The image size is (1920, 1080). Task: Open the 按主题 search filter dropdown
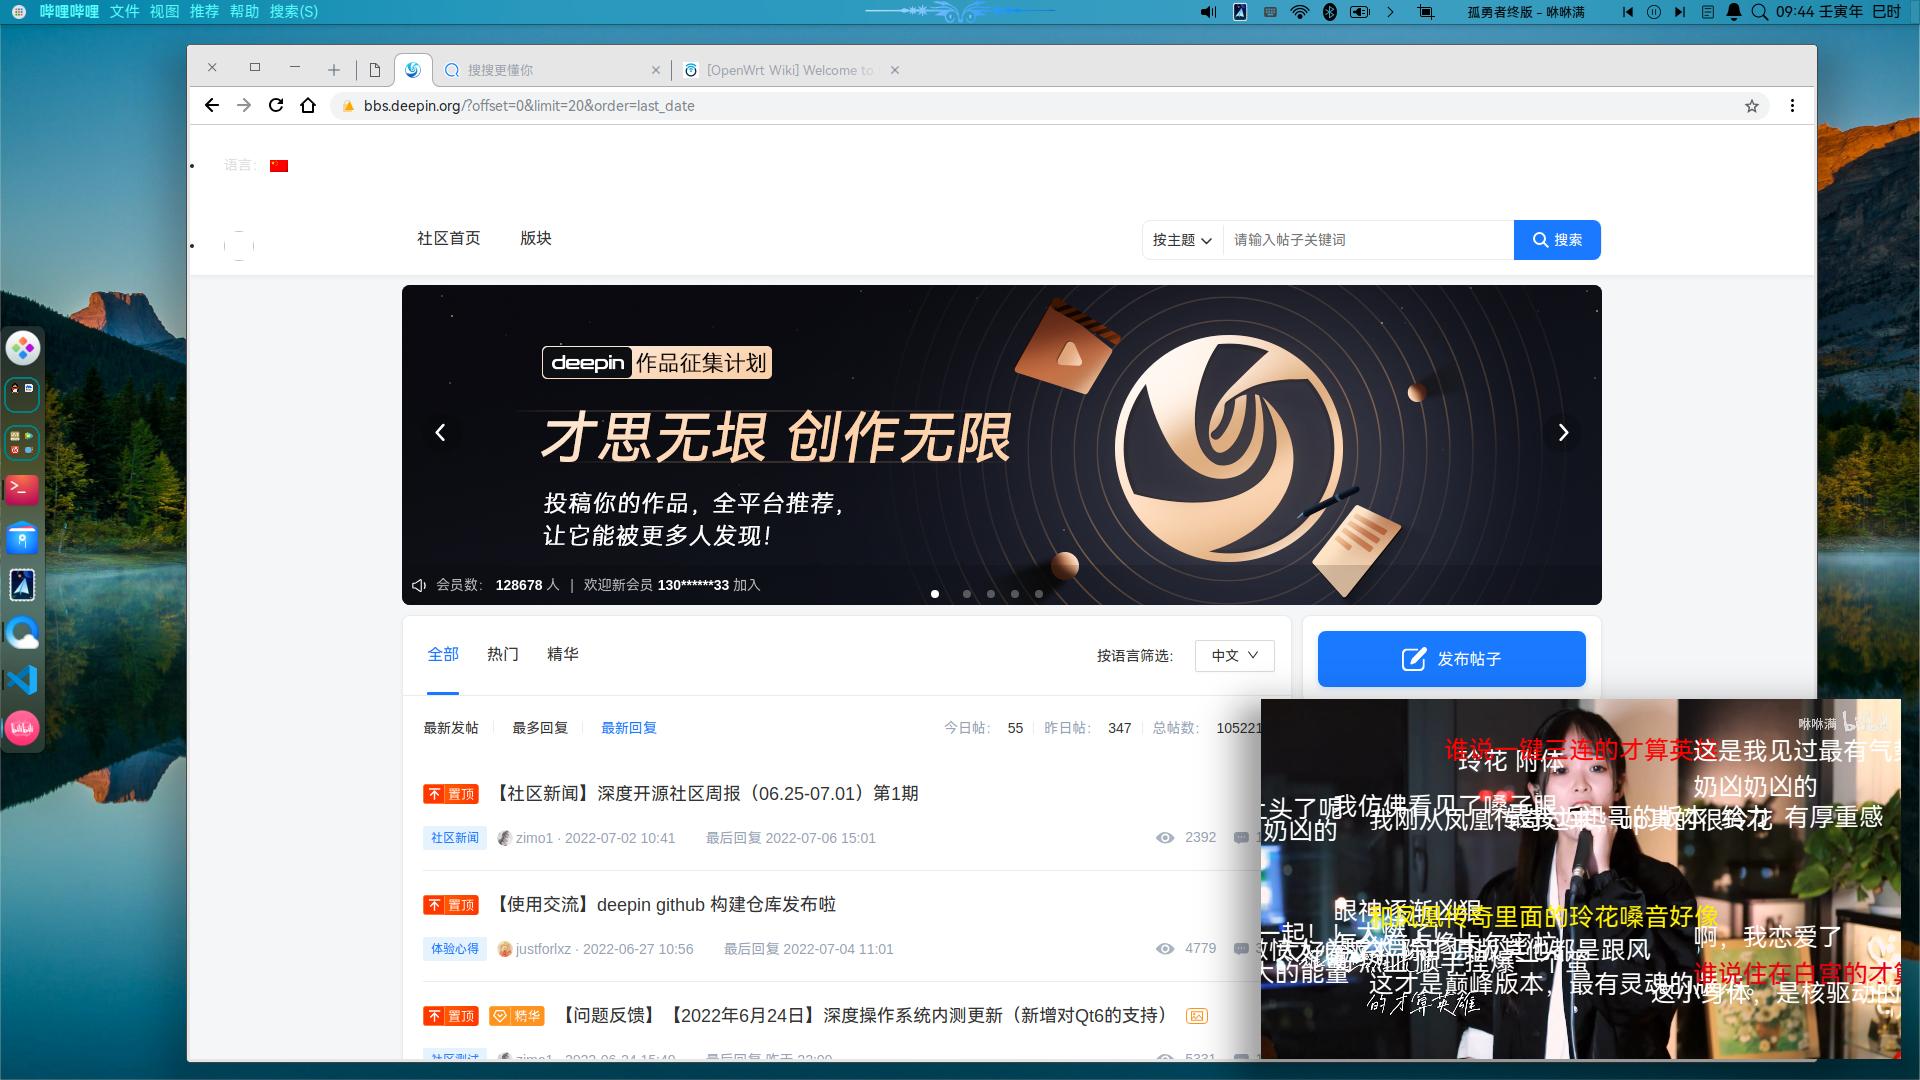pyautogui.click(x=1181, y=240)
